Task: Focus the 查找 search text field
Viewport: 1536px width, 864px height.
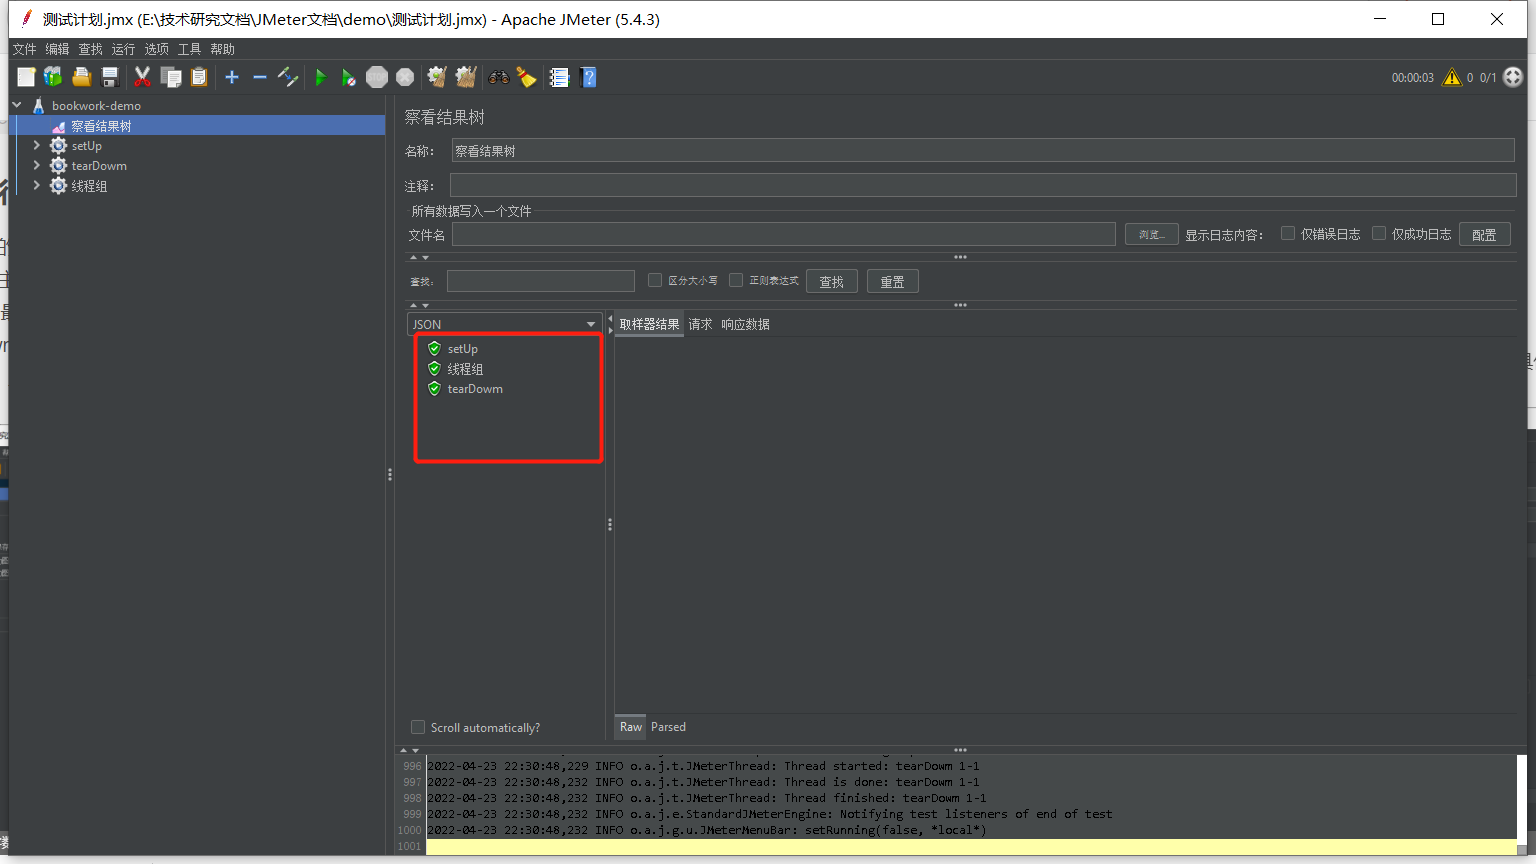Action: click(540, 281)
